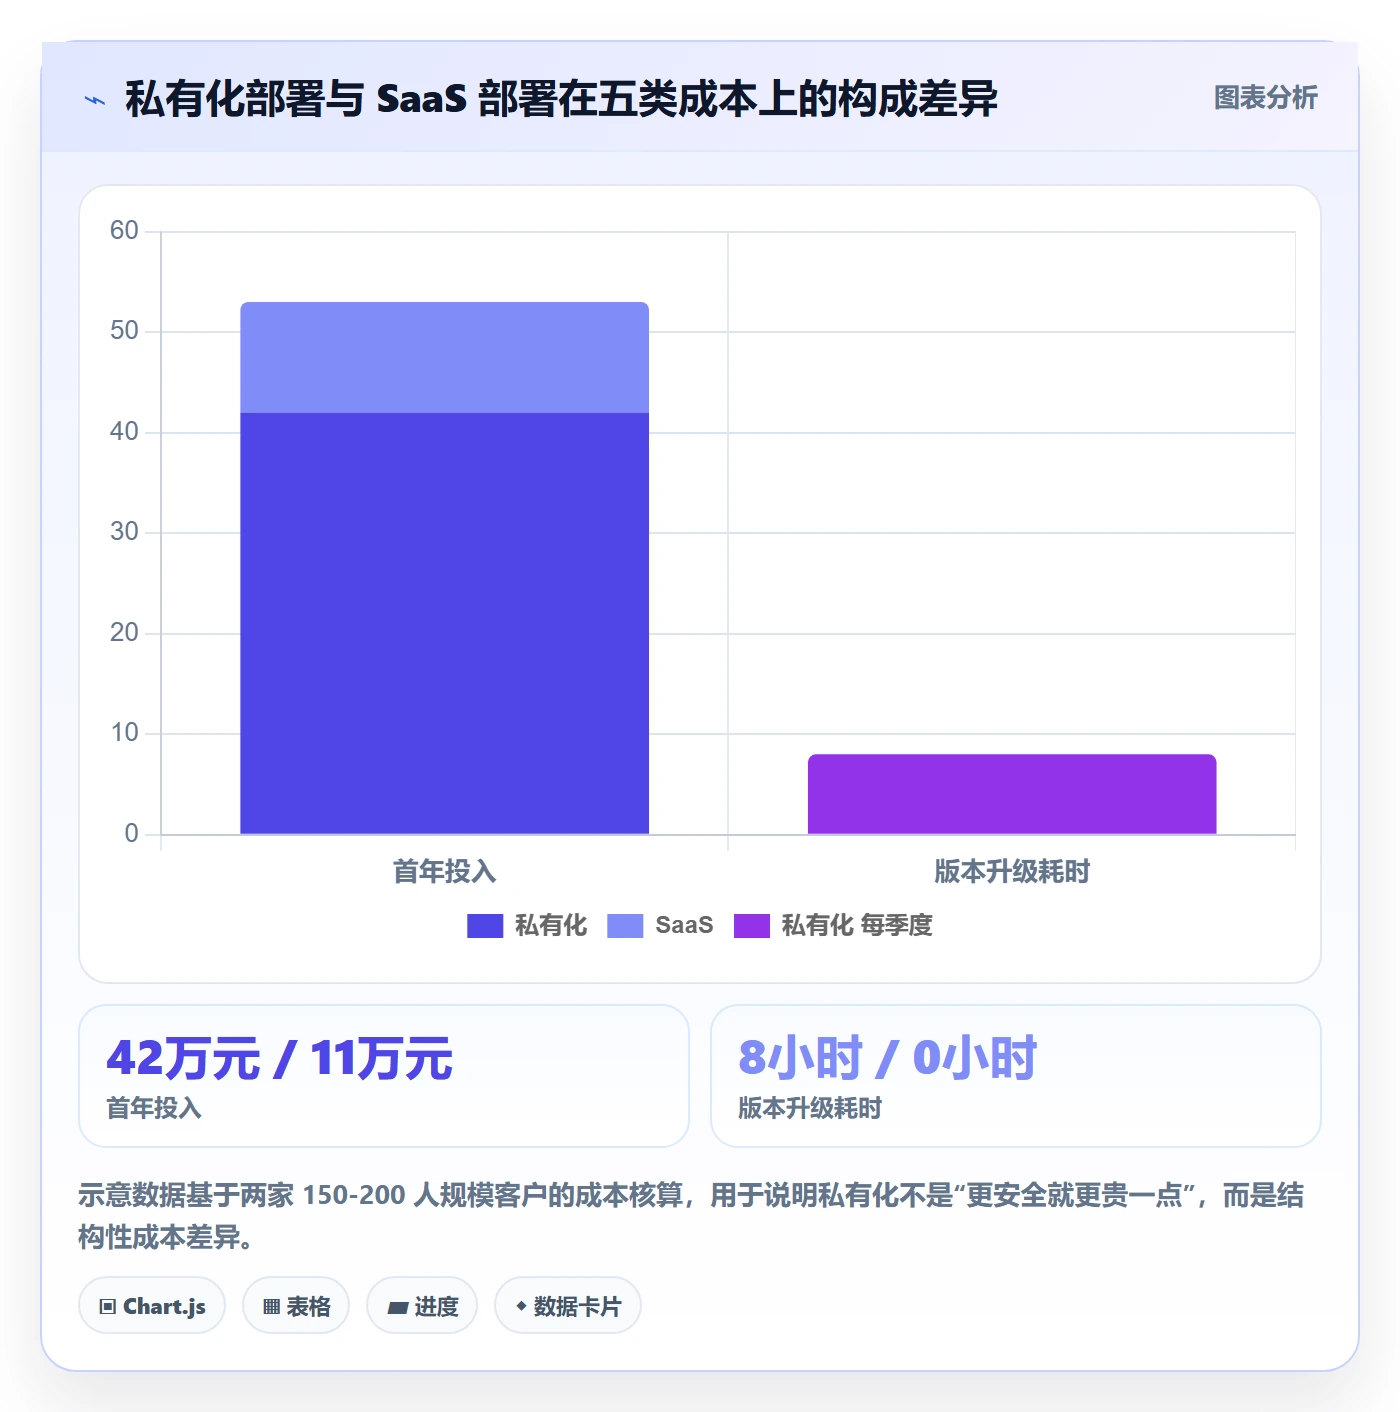
Task: Toggle the 私有化 legend item
Action: click(527, 925)
